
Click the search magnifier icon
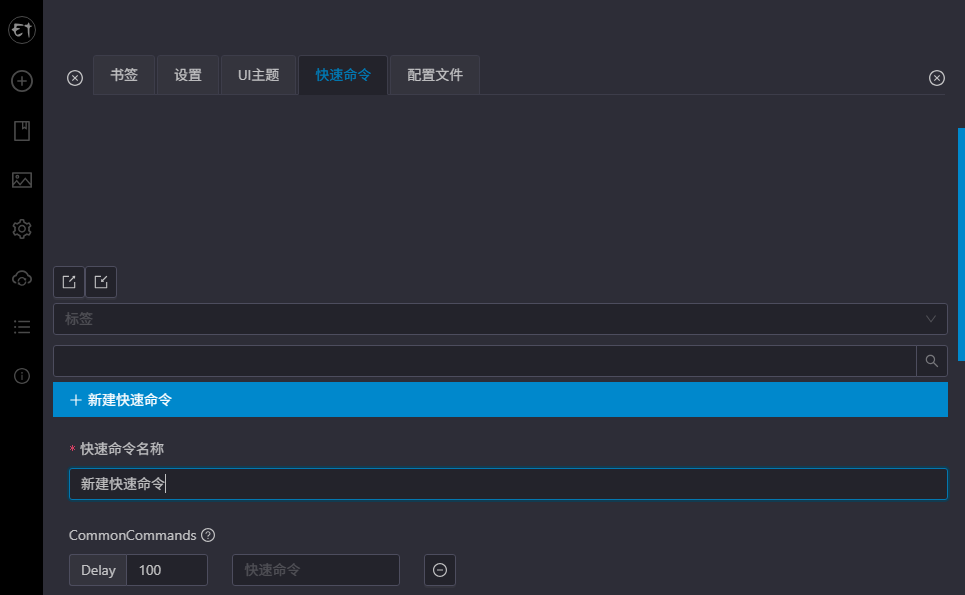tap(931, 360)
